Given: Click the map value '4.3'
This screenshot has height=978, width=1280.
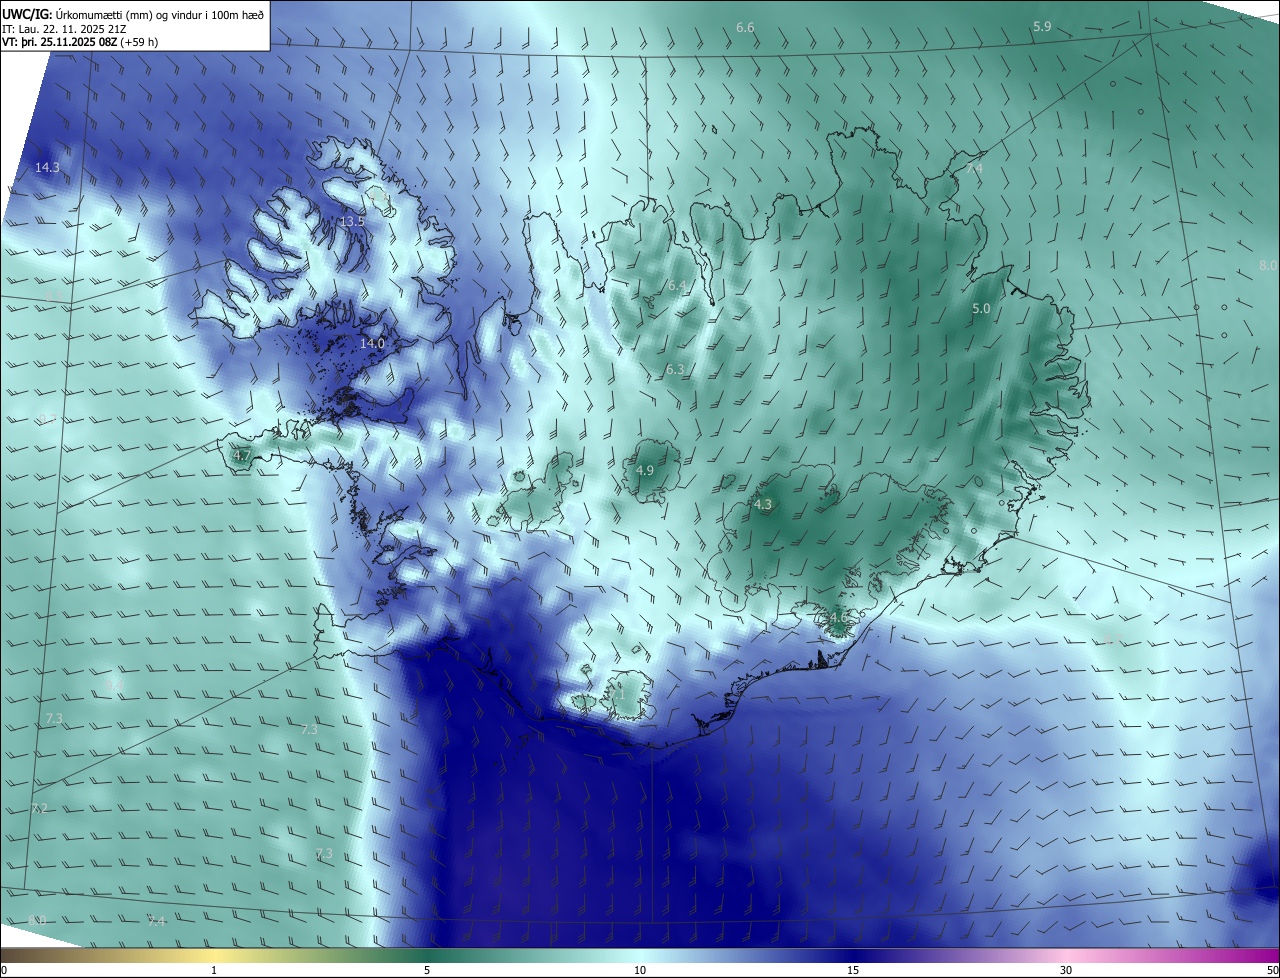Looking at the screenshot, I should click(x=763, y=504).
